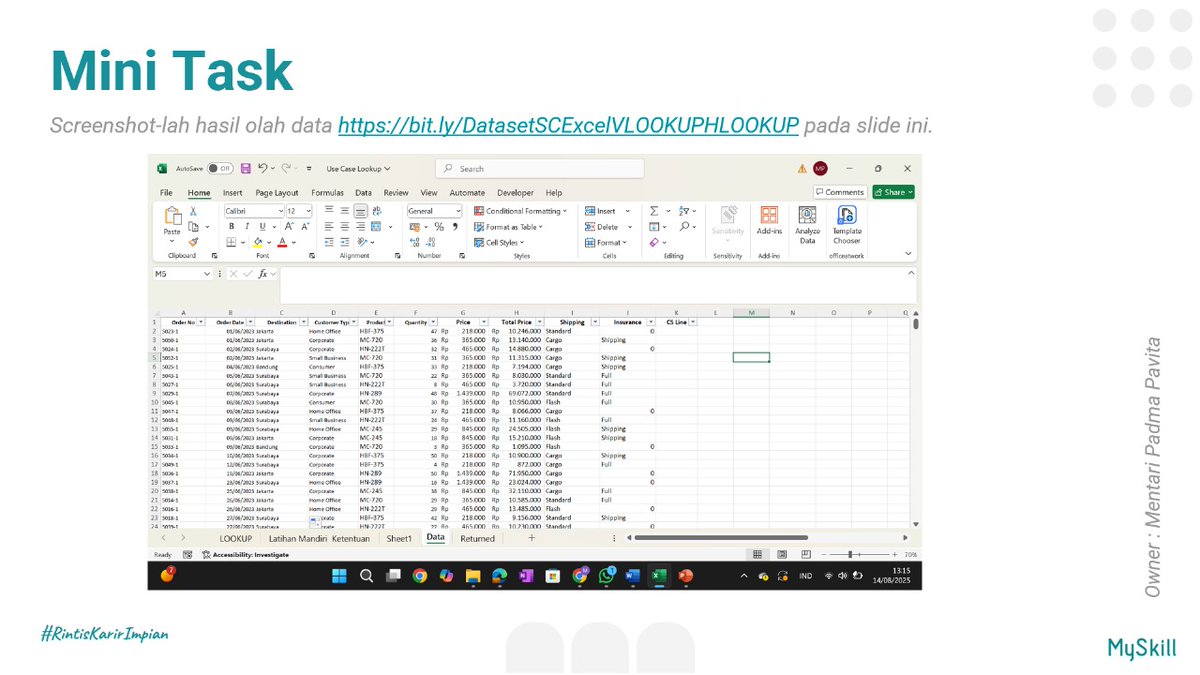Adjust the zoom slider in status bar
The image size is (1200, 675).
point(851,553)
